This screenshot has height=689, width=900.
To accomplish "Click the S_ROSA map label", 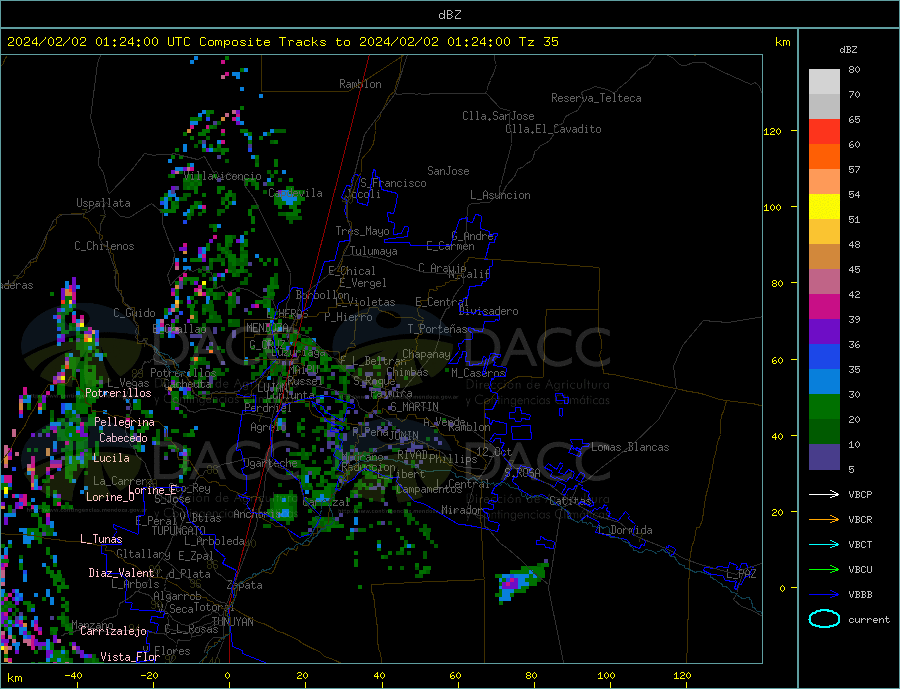I will pos(522,473).
